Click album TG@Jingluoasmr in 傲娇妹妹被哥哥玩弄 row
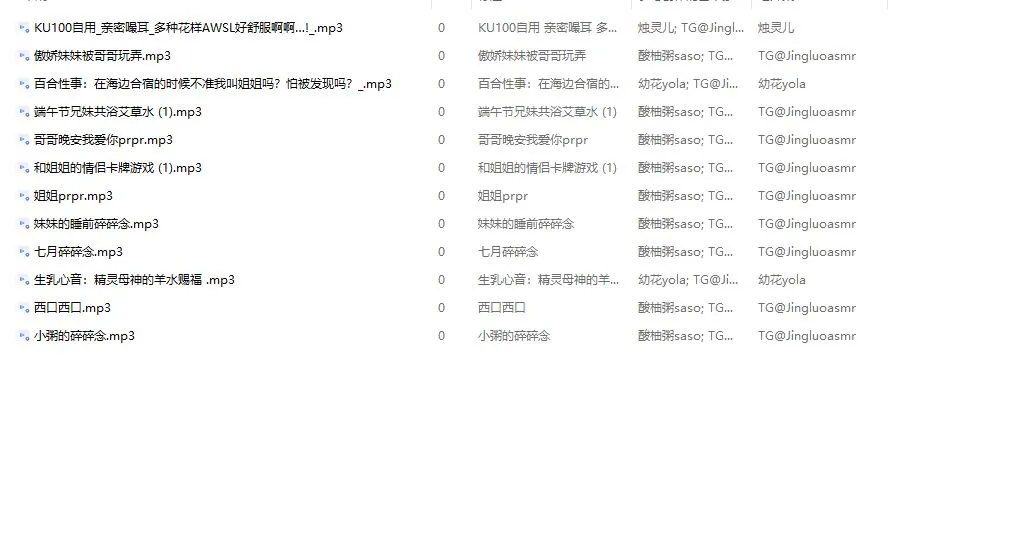This screenshot has height=538, width=1031. click(x=806, y=56)
